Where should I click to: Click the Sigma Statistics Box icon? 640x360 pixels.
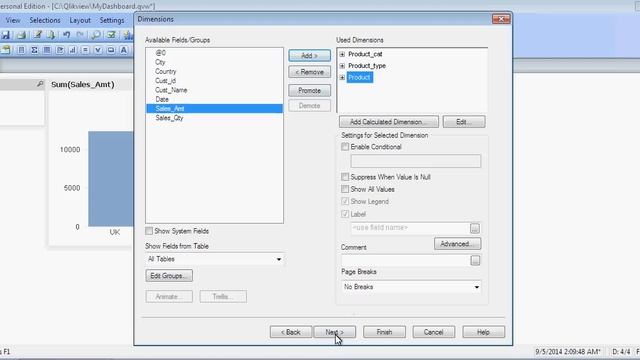click(34, 50)
